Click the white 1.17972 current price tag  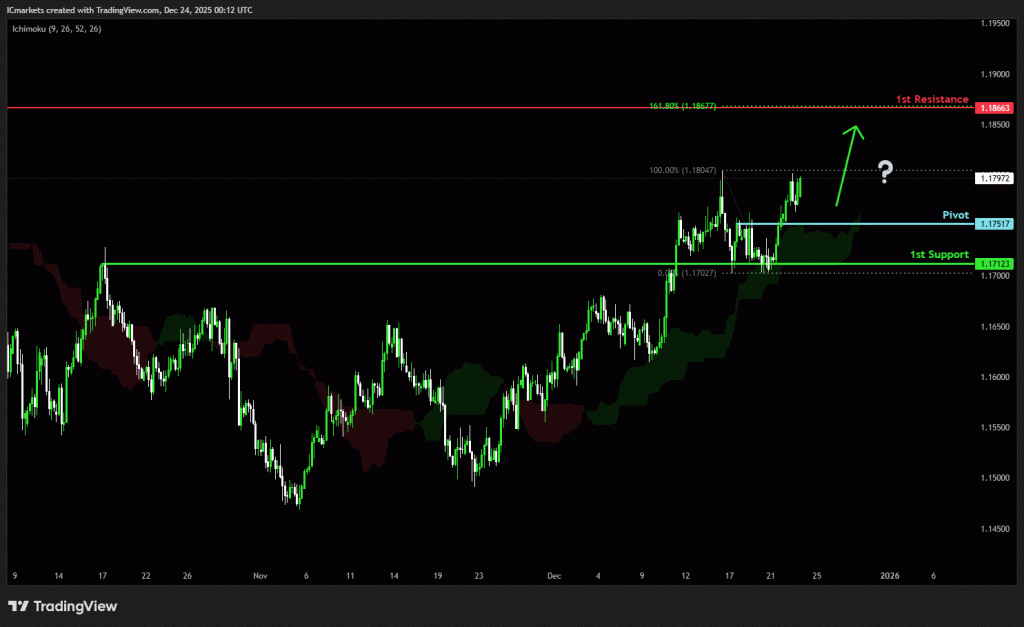pyautogui.click(x=995, y=178)
